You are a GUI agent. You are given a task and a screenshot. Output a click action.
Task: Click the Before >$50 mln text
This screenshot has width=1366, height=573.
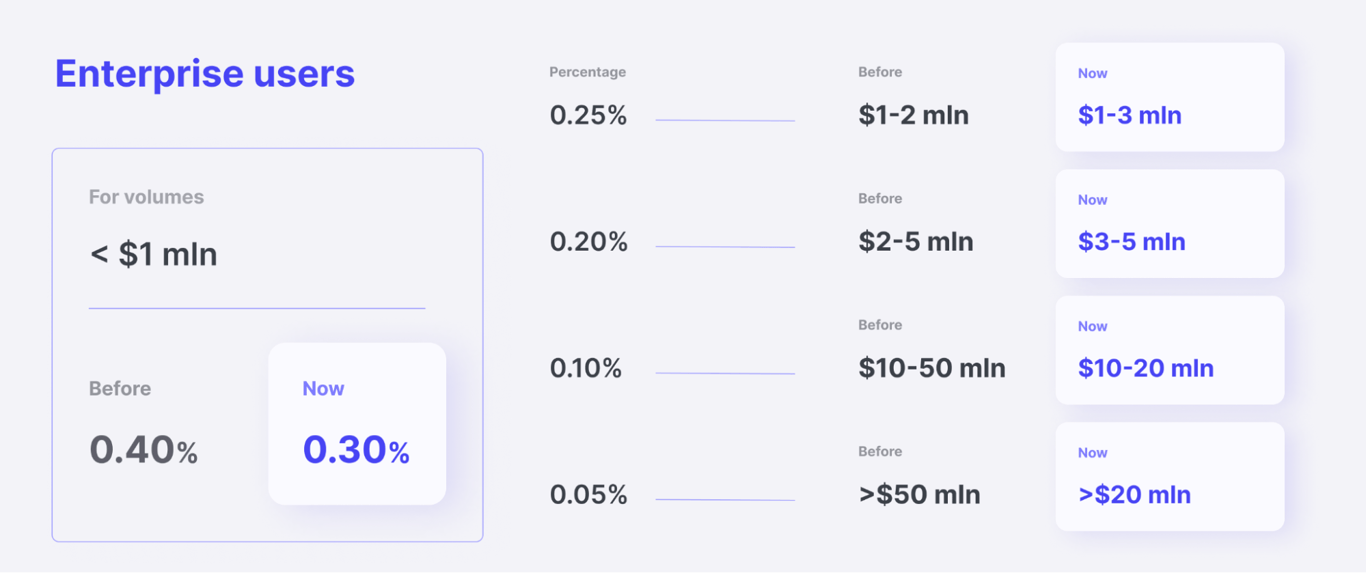click(x=919, y=495)
